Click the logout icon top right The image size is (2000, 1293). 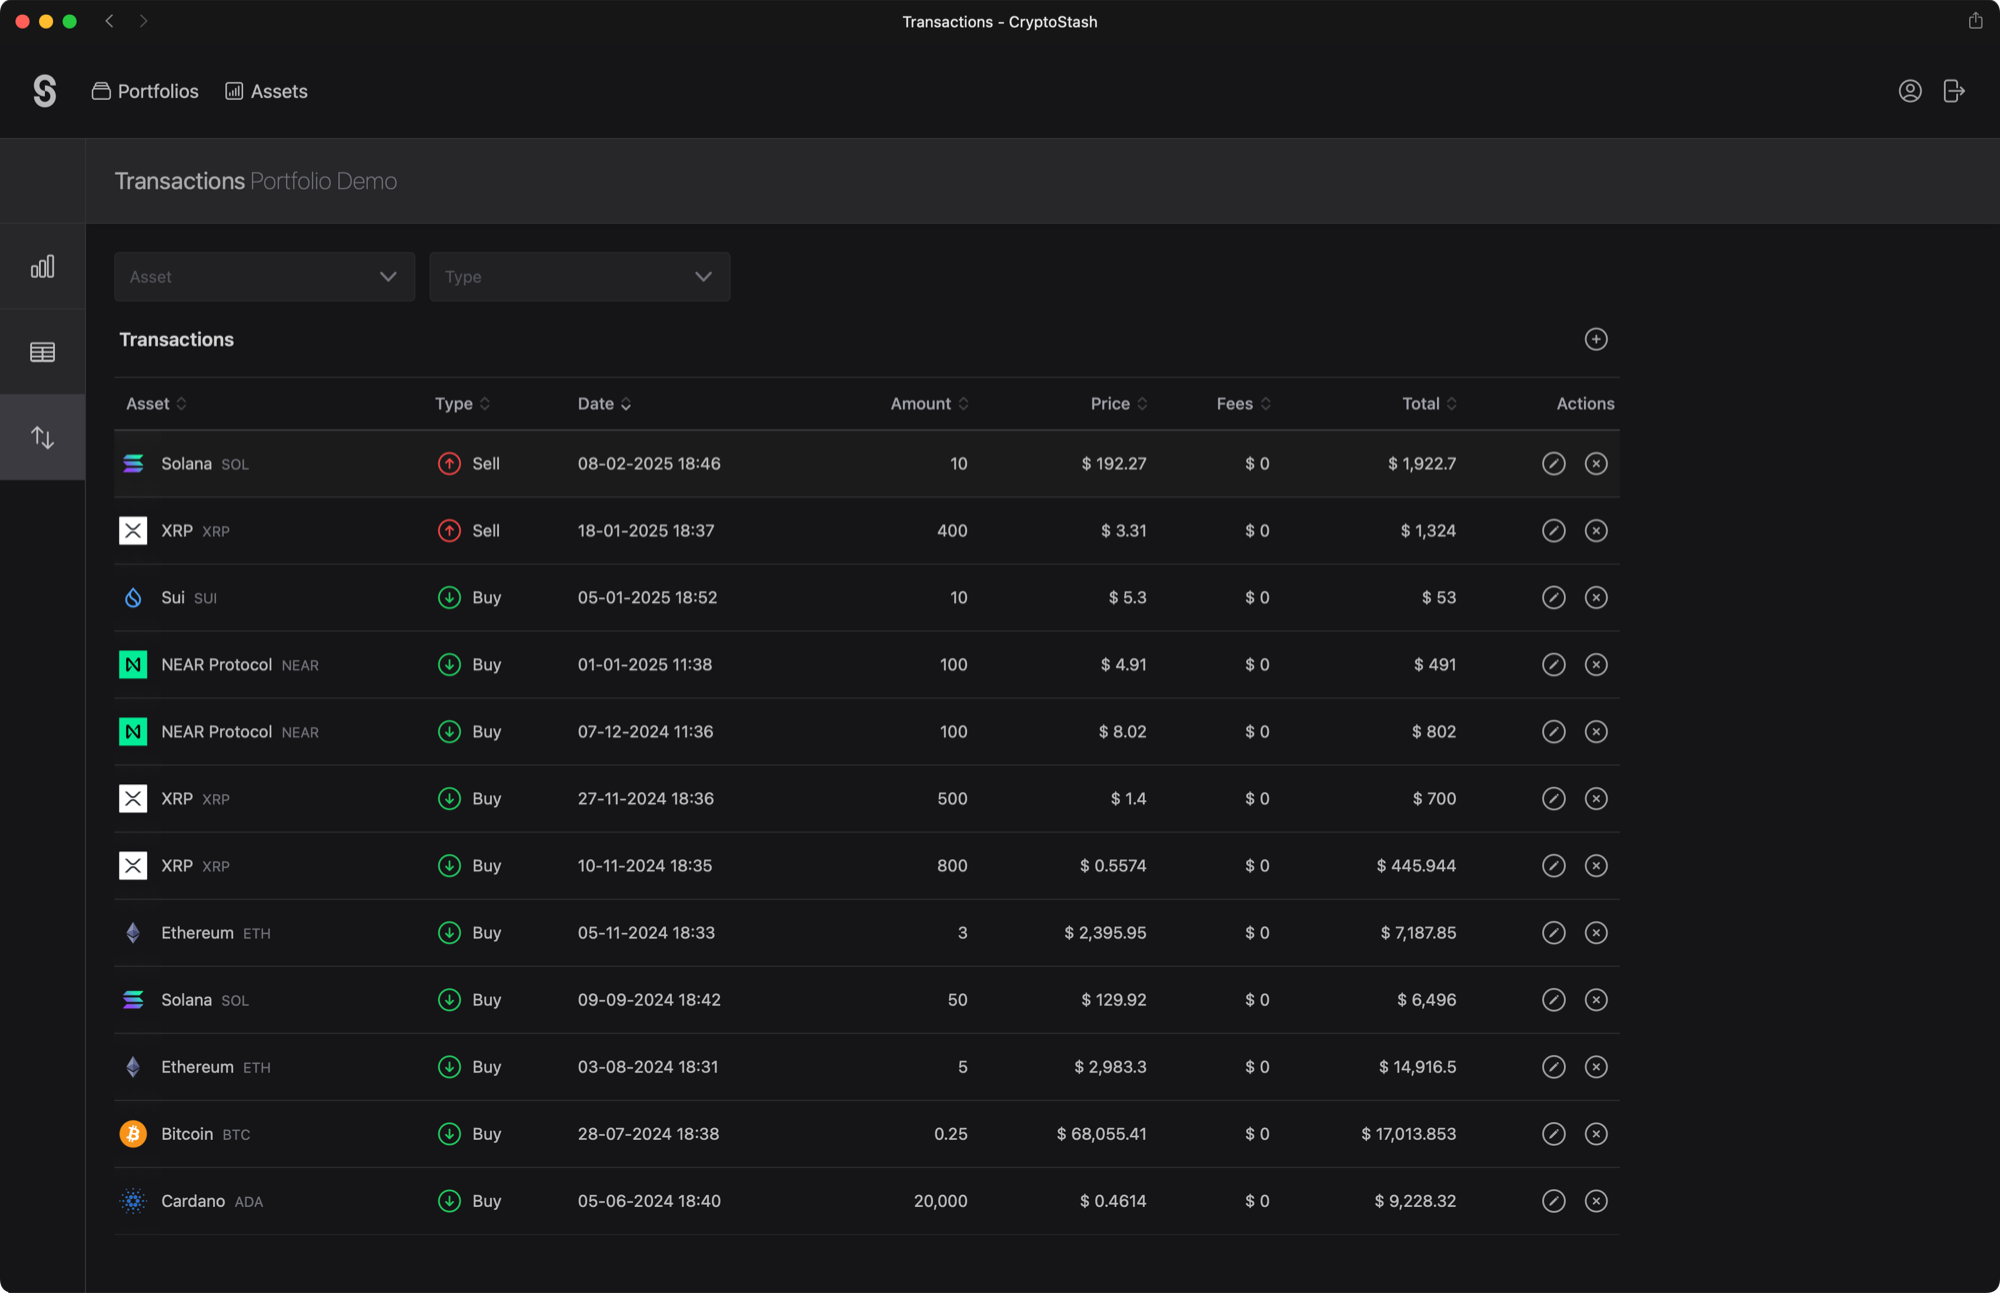pyautogui.click(x=1955, y=90)
